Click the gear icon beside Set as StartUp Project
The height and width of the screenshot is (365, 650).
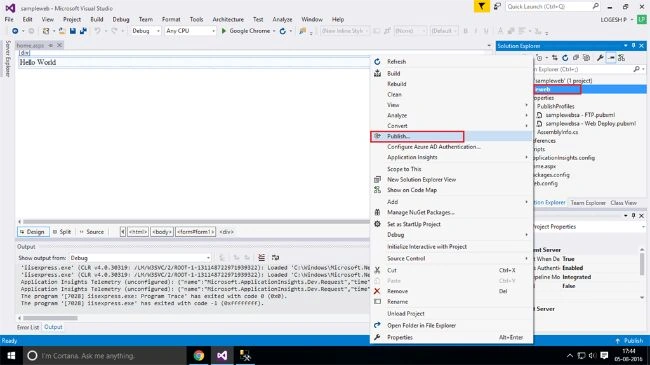pyautogui.click(x=377, y=224)
